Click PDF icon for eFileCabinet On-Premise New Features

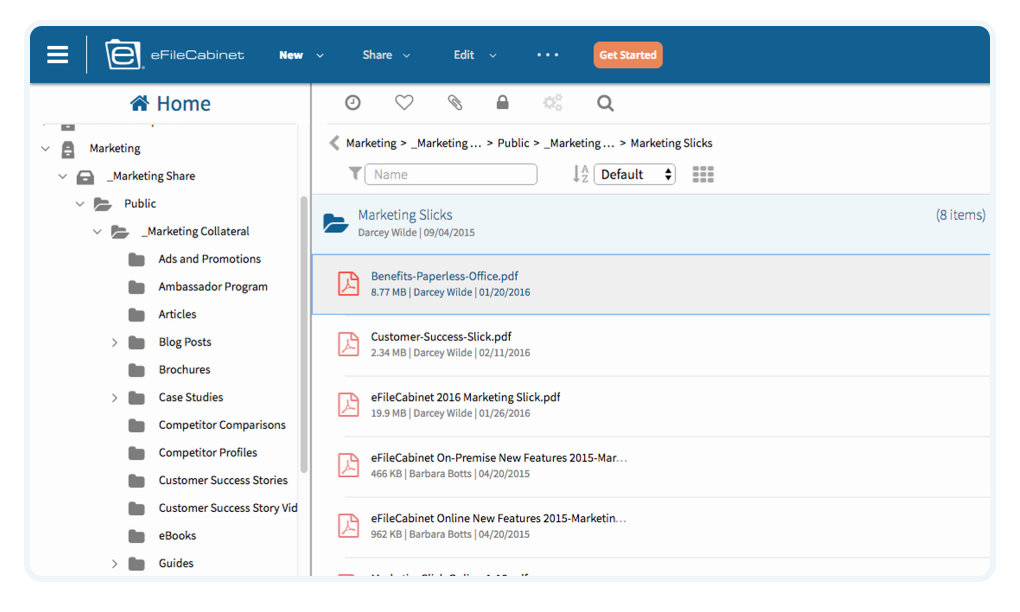pos(348,465)
